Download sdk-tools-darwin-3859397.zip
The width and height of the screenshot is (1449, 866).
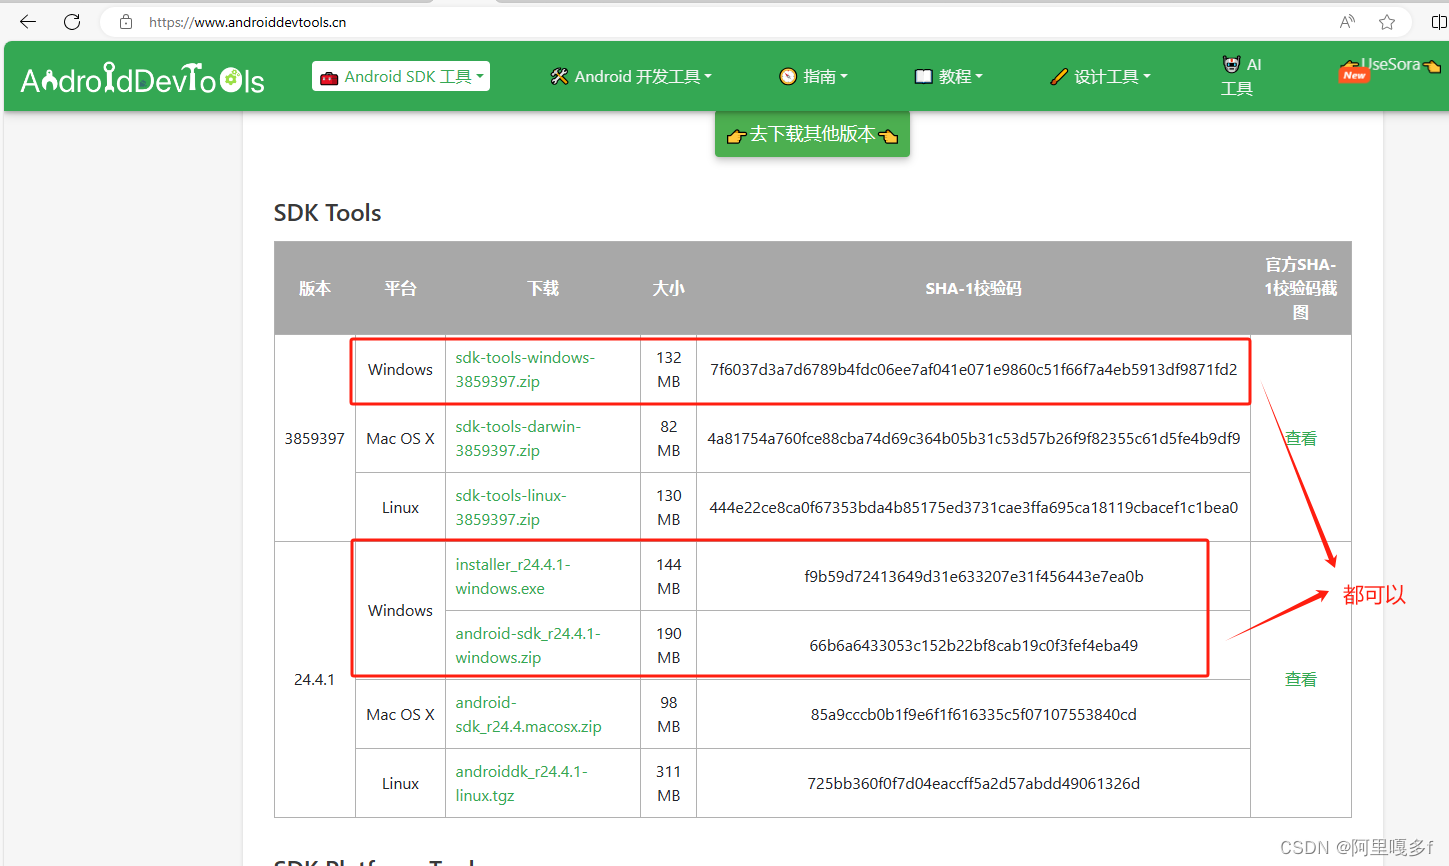[518, 438]
